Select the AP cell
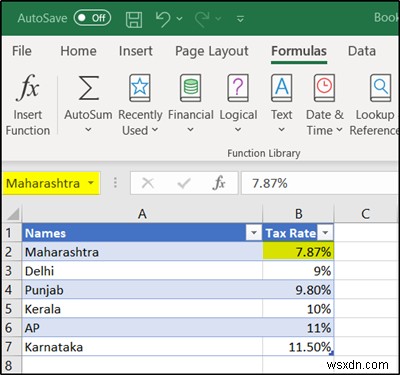The height and width of the screenshot is (375, 400). click(x=142, y=328)
